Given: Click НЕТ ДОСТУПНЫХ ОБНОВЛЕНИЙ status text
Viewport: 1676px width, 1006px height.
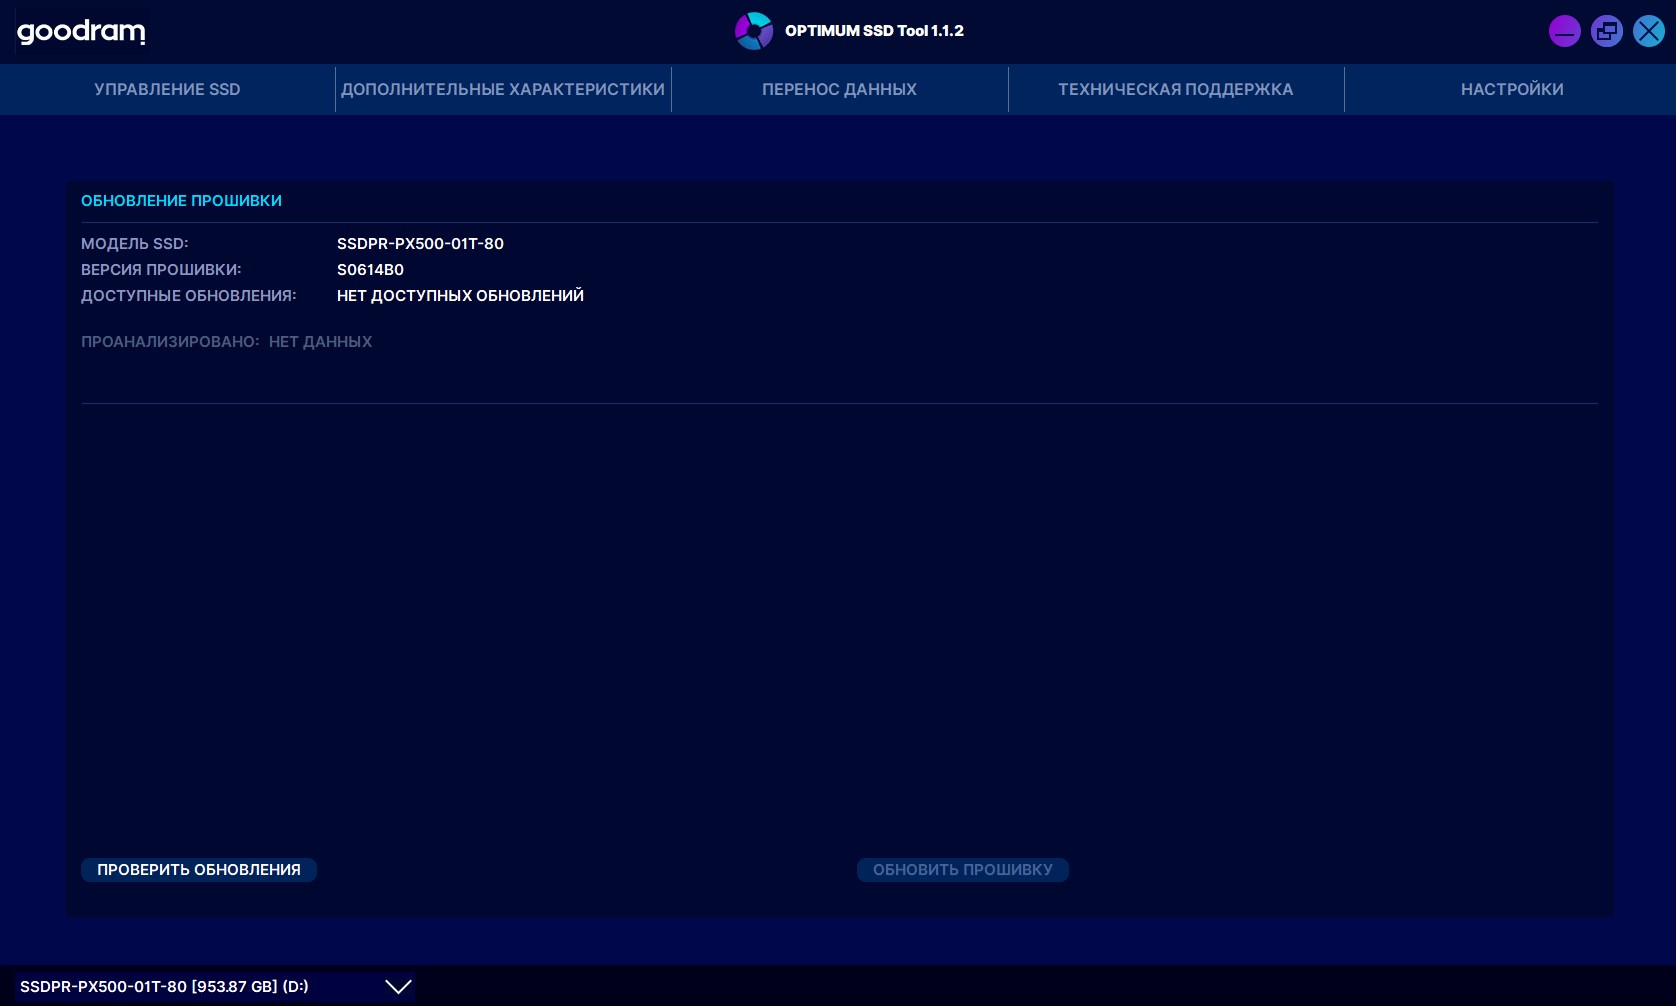Looking at the screenshot, I should [x=460, y=296].
